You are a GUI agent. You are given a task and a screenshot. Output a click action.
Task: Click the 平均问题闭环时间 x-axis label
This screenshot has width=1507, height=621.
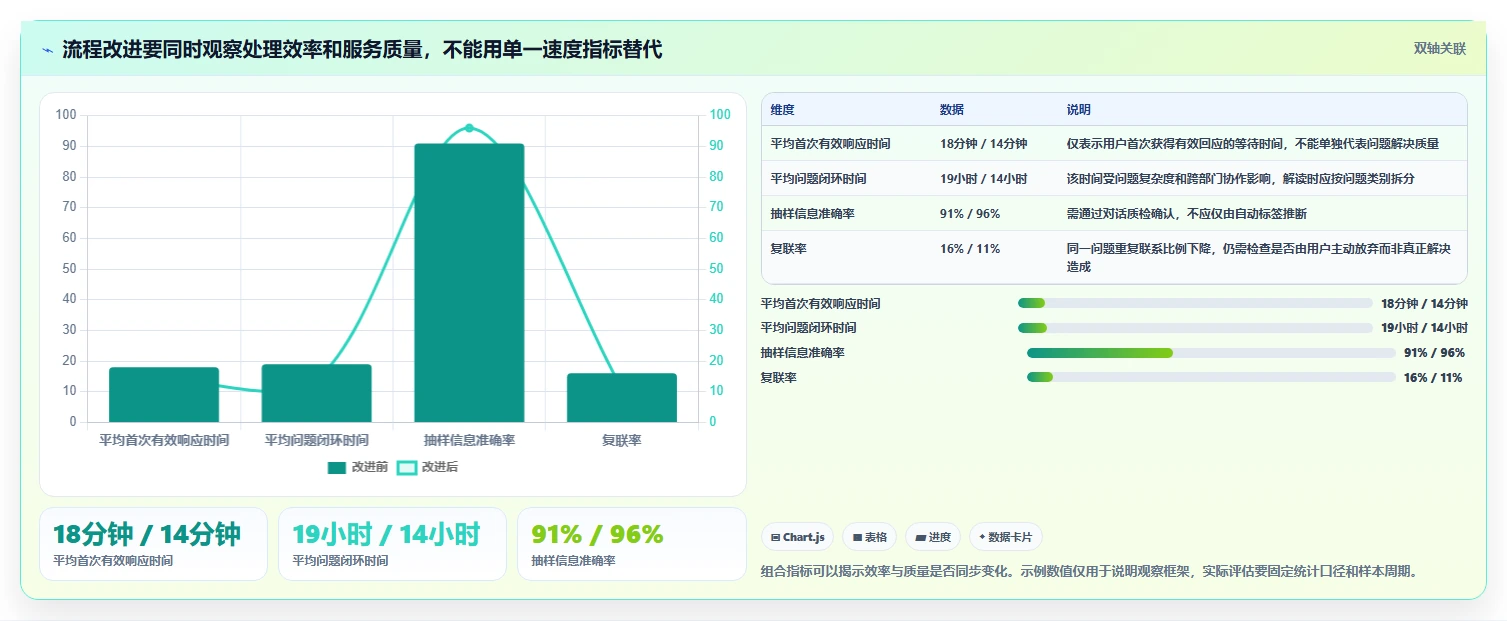point(316,440)
